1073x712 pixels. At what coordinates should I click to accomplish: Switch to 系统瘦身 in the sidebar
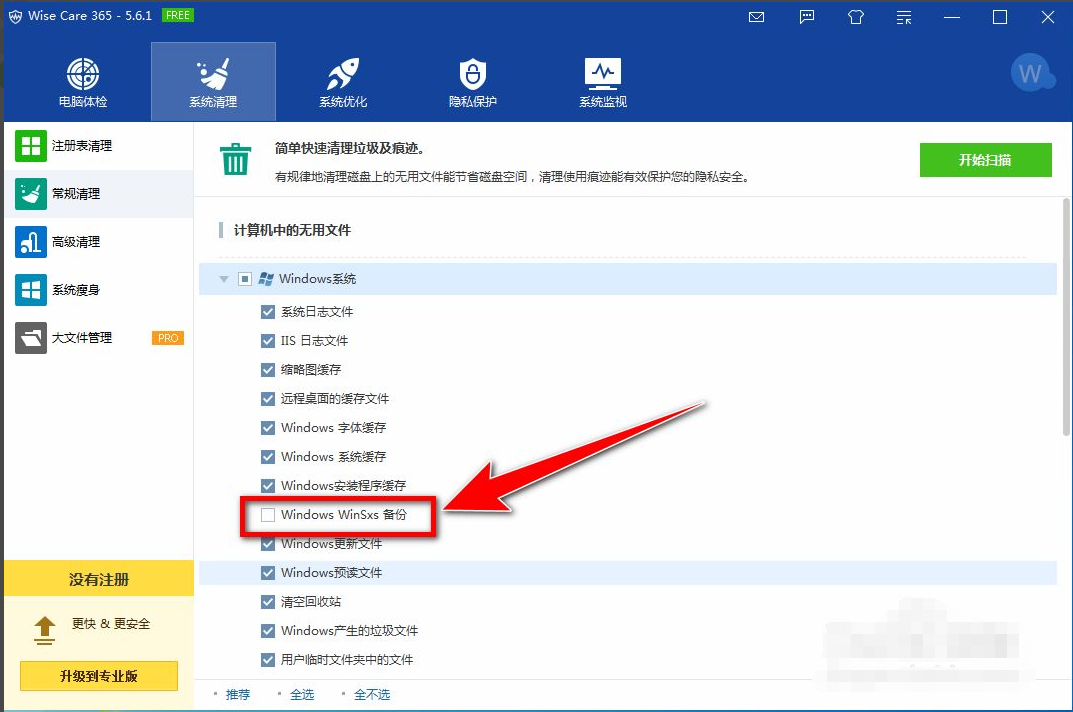[x=76, y=290]
